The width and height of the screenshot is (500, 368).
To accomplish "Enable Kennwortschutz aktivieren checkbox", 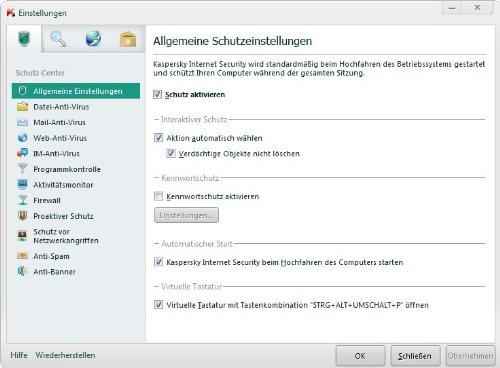I will pos(158,196).
